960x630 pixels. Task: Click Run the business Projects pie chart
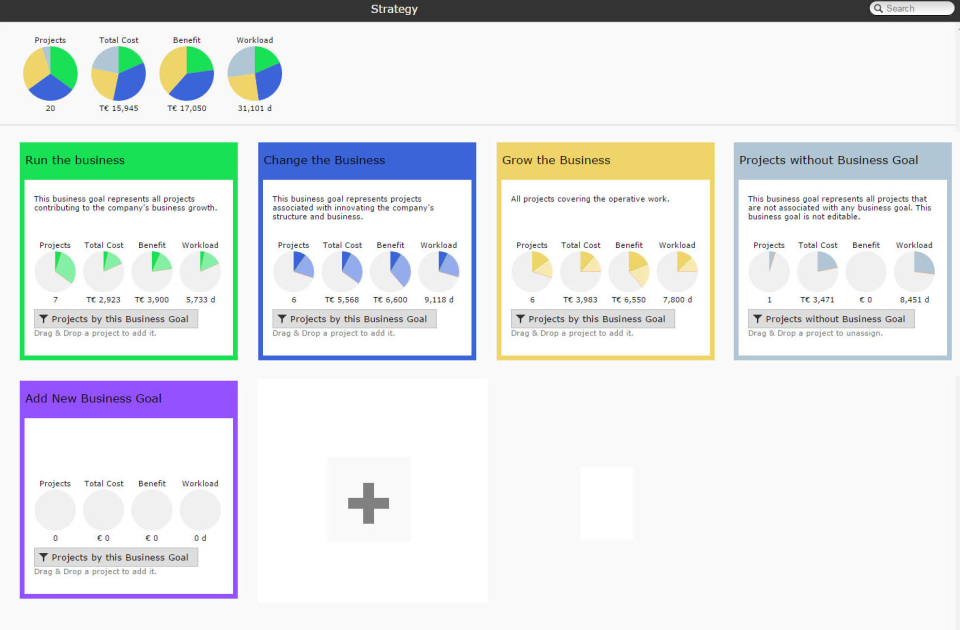(x=55, y=272)
